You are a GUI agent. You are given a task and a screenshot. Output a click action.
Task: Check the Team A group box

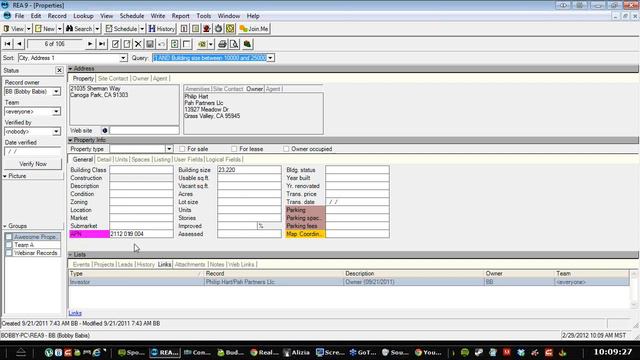[x=9, y=245]
